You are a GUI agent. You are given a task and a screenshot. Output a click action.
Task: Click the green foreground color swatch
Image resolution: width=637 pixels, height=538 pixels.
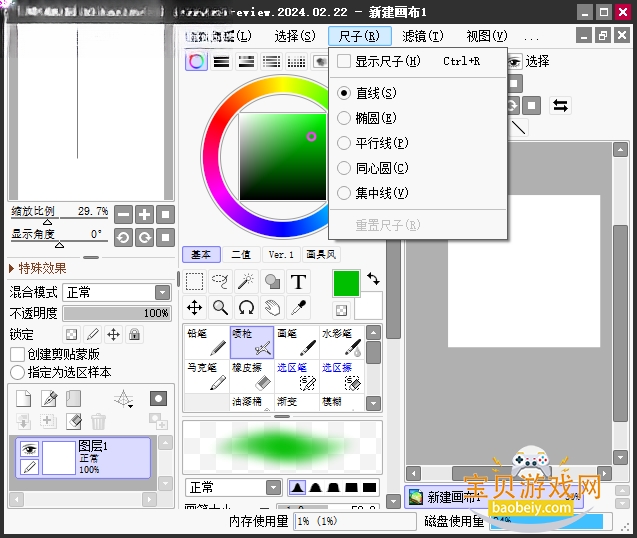tap(346, 283)
